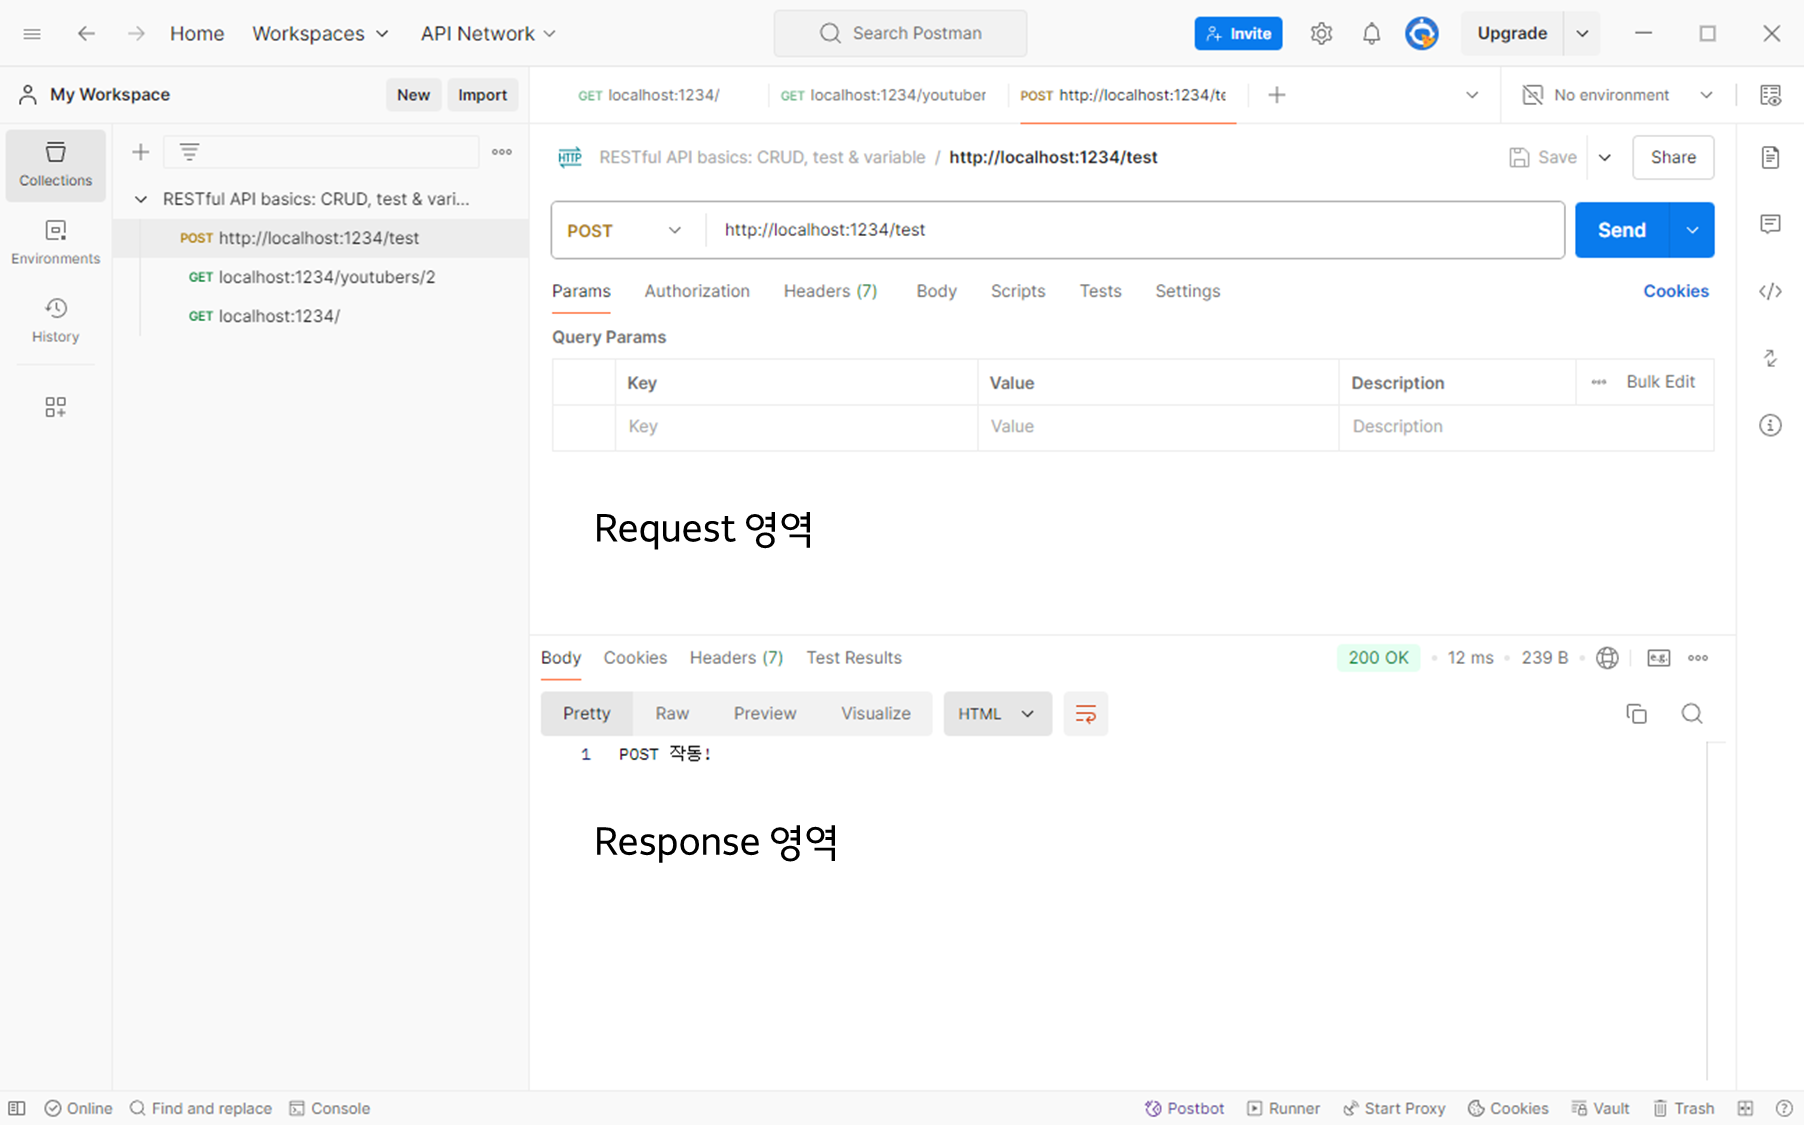Select GET localhost:1234/youtubers/2 request
1804x1125 pixels.
pyautogui.click(x=320, y=277)
